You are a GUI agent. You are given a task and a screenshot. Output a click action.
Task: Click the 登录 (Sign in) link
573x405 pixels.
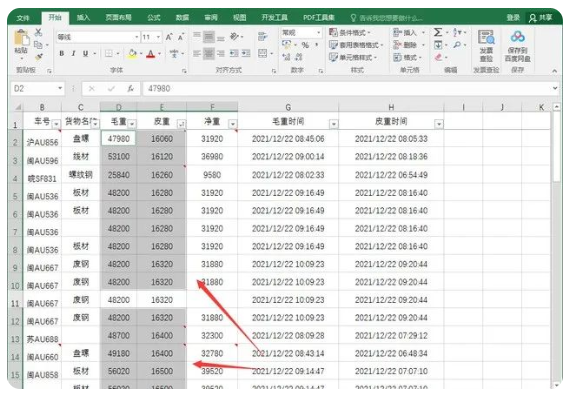(x=513, y=18)
